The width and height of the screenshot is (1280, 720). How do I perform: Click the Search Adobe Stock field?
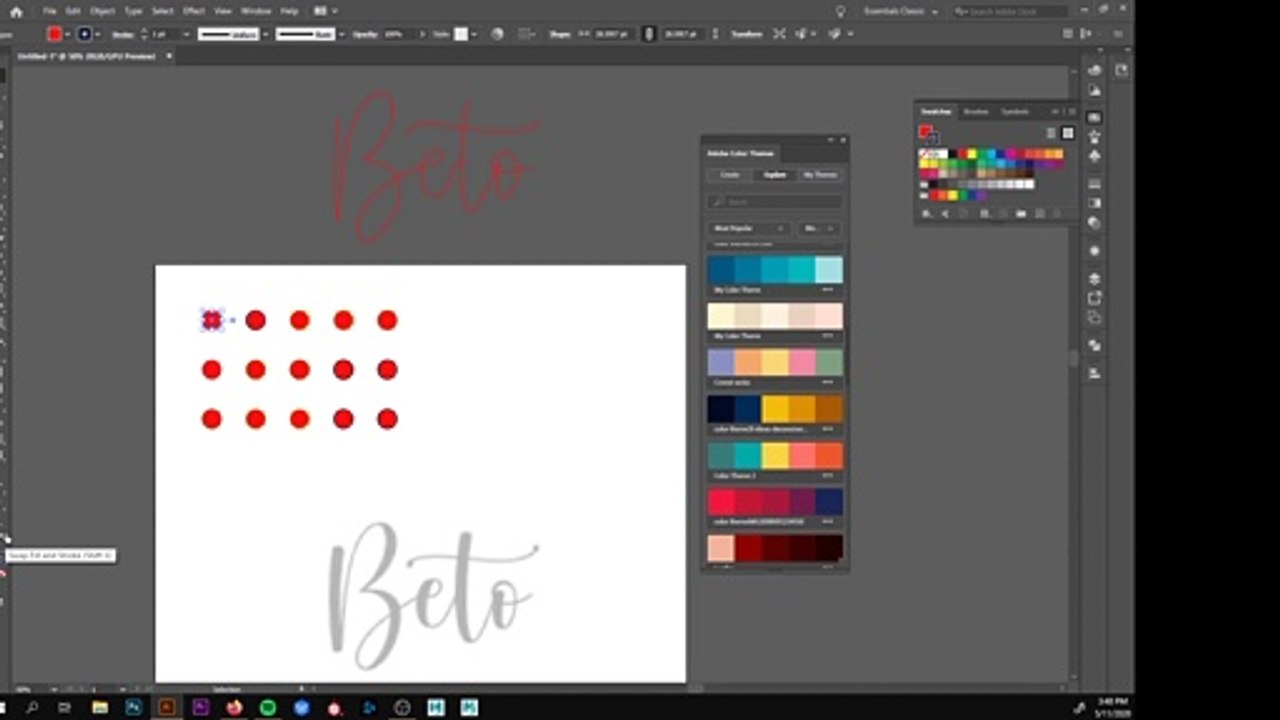1010,11
